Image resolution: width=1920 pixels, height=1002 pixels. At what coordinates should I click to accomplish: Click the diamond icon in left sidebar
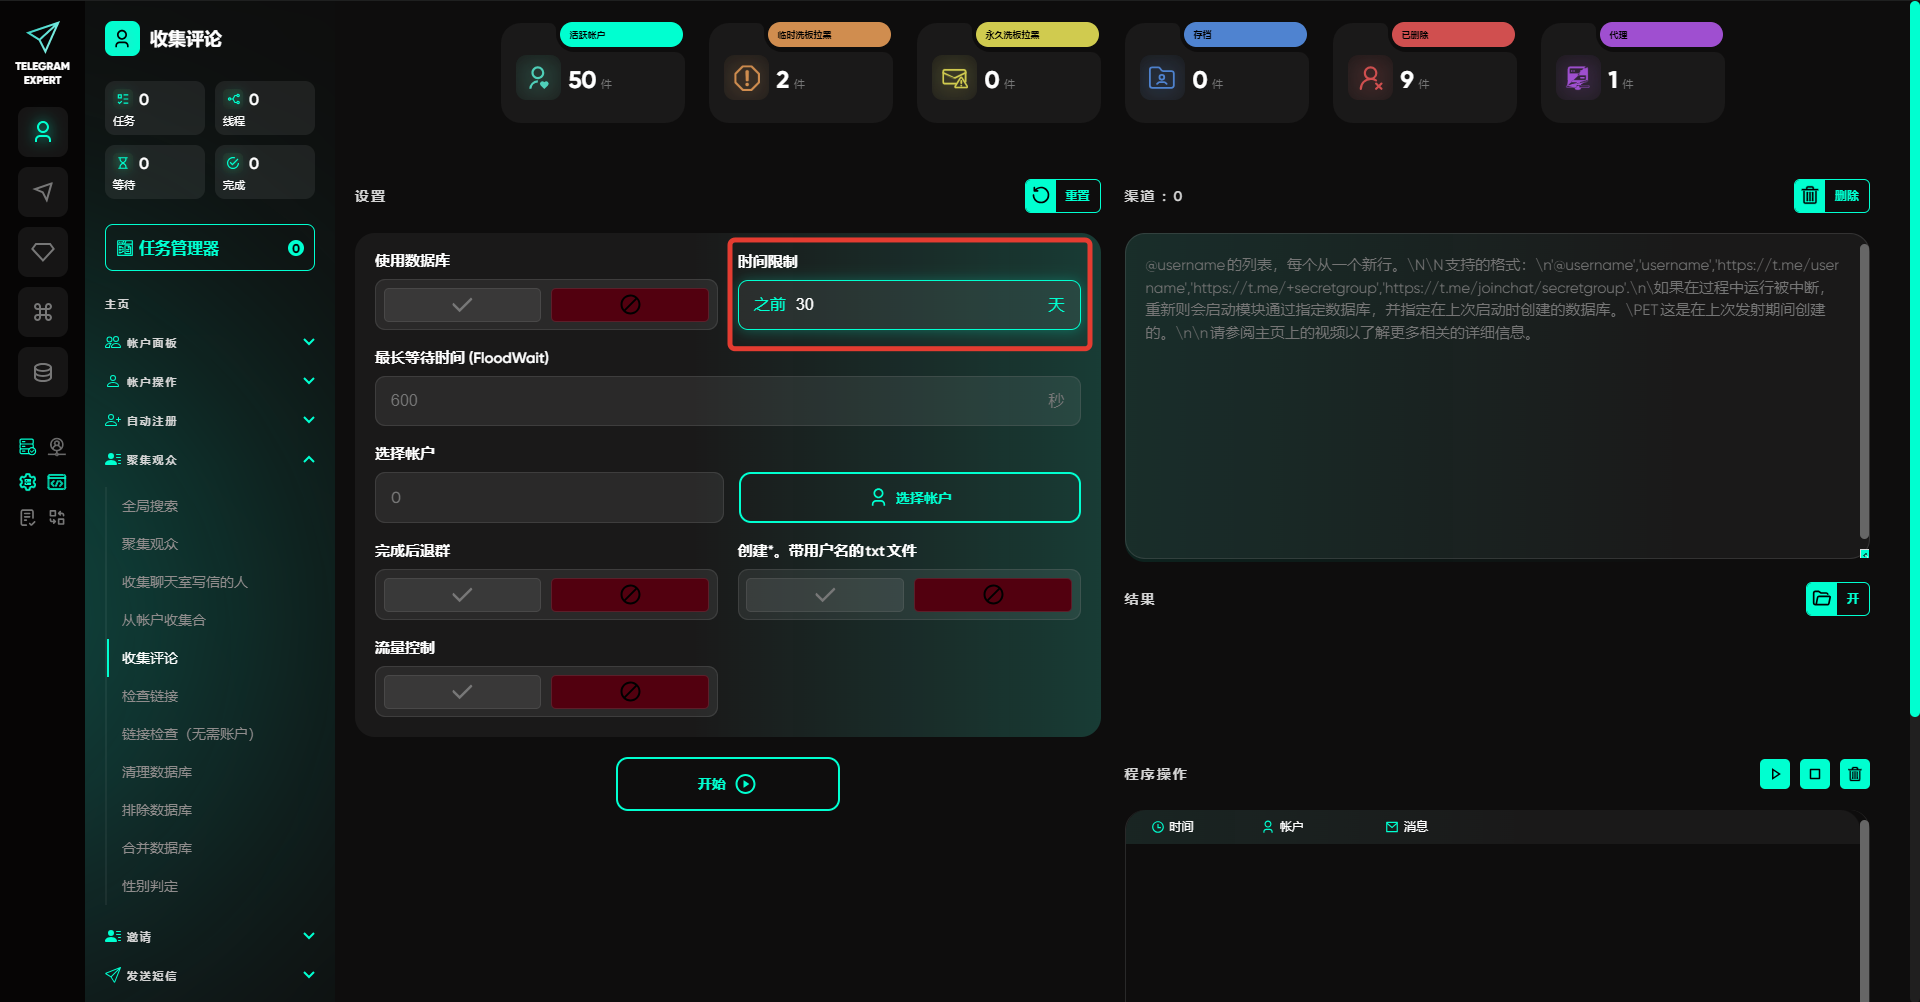pos(43,252)
